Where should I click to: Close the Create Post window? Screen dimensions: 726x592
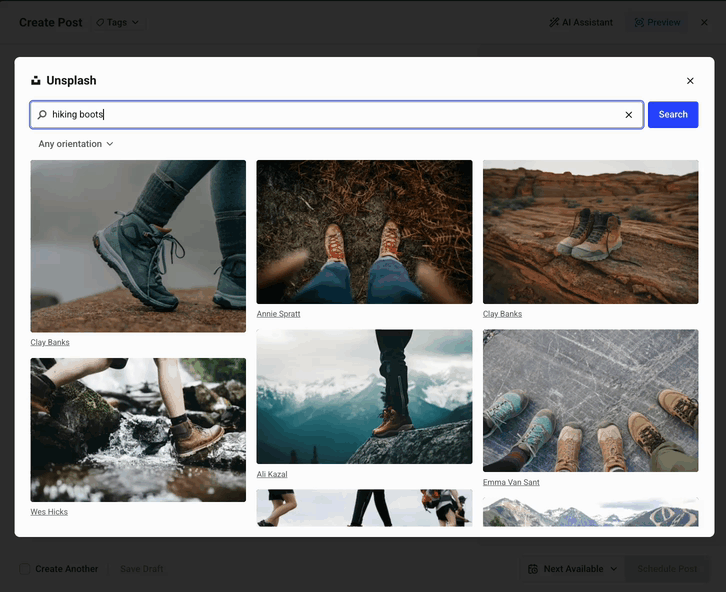(x=704, y=22)
